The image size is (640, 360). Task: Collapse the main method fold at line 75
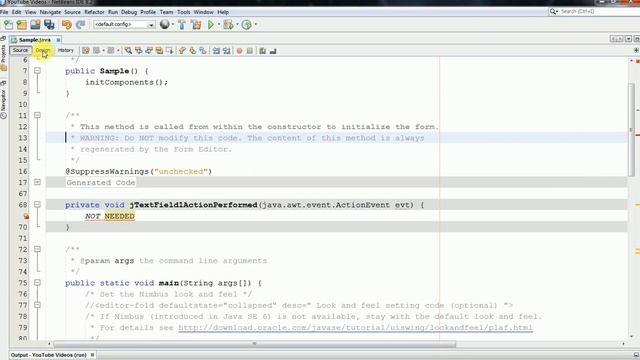tap(37, 282)
